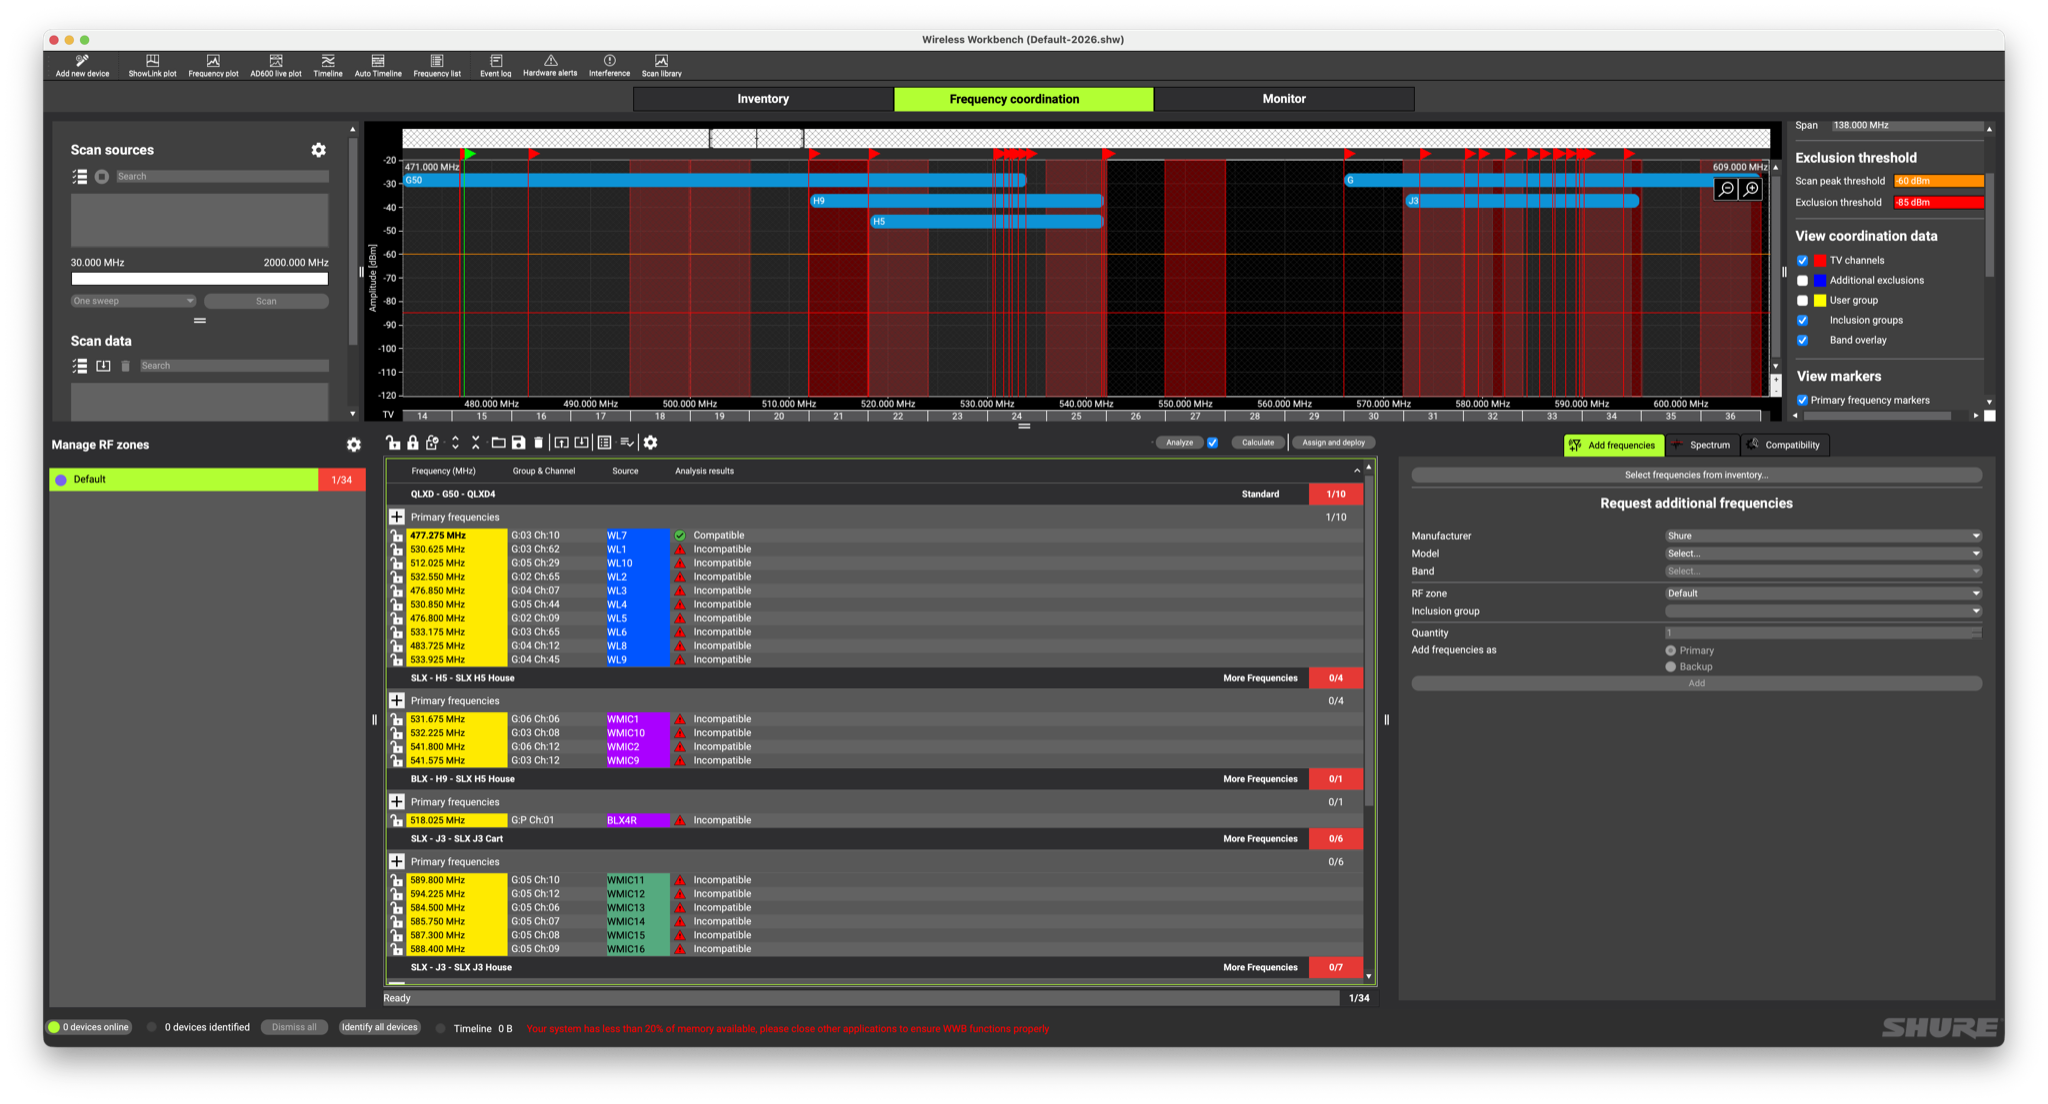
Task: Switch to the Inventory tab
Action: pyautogui.click(x=763, y=99)
